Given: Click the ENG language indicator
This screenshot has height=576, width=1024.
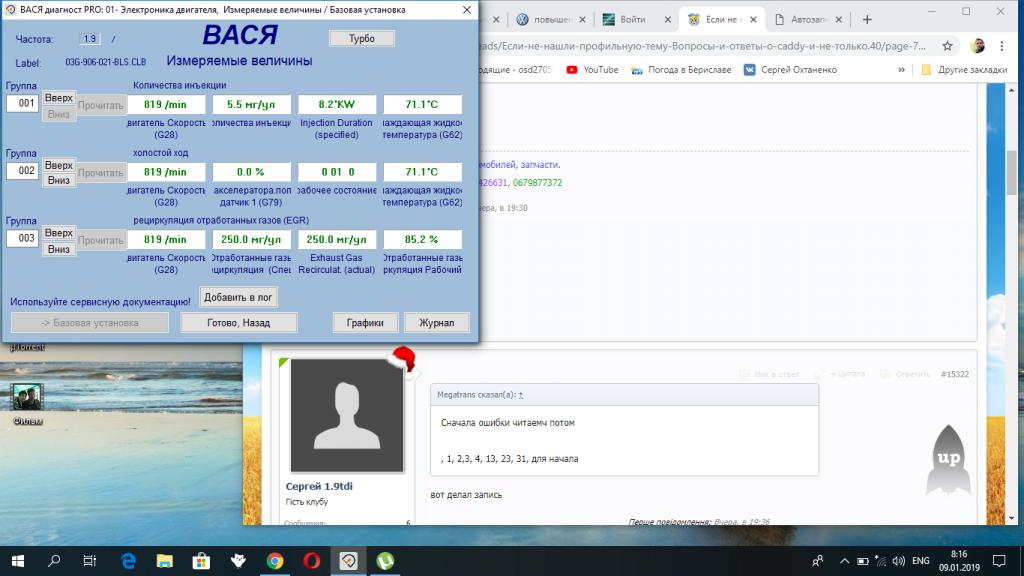Looking at the screenshot, I should point(921,561).
